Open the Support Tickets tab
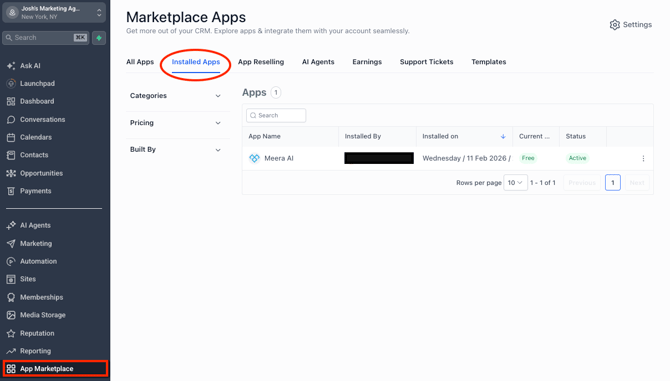This screenshot has height=381, width=670. coord(426,62)
